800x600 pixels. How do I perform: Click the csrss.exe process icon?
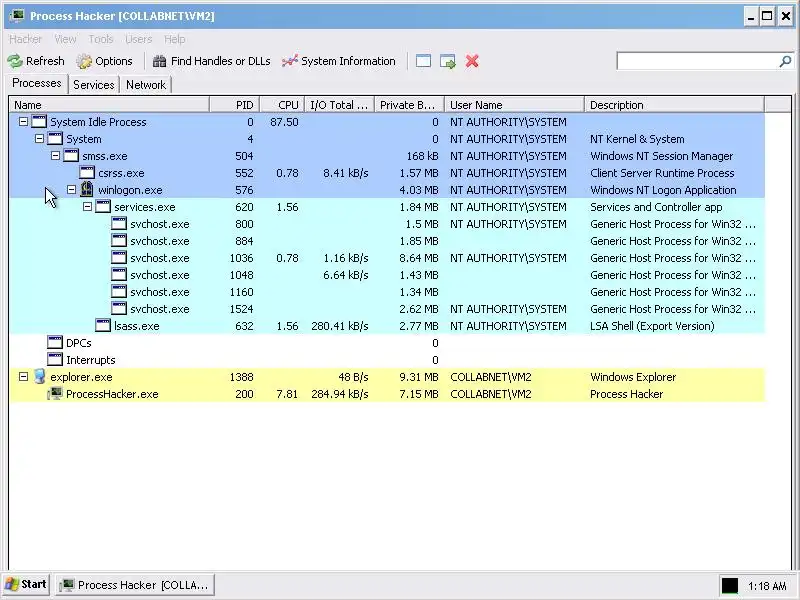[87, 173]
